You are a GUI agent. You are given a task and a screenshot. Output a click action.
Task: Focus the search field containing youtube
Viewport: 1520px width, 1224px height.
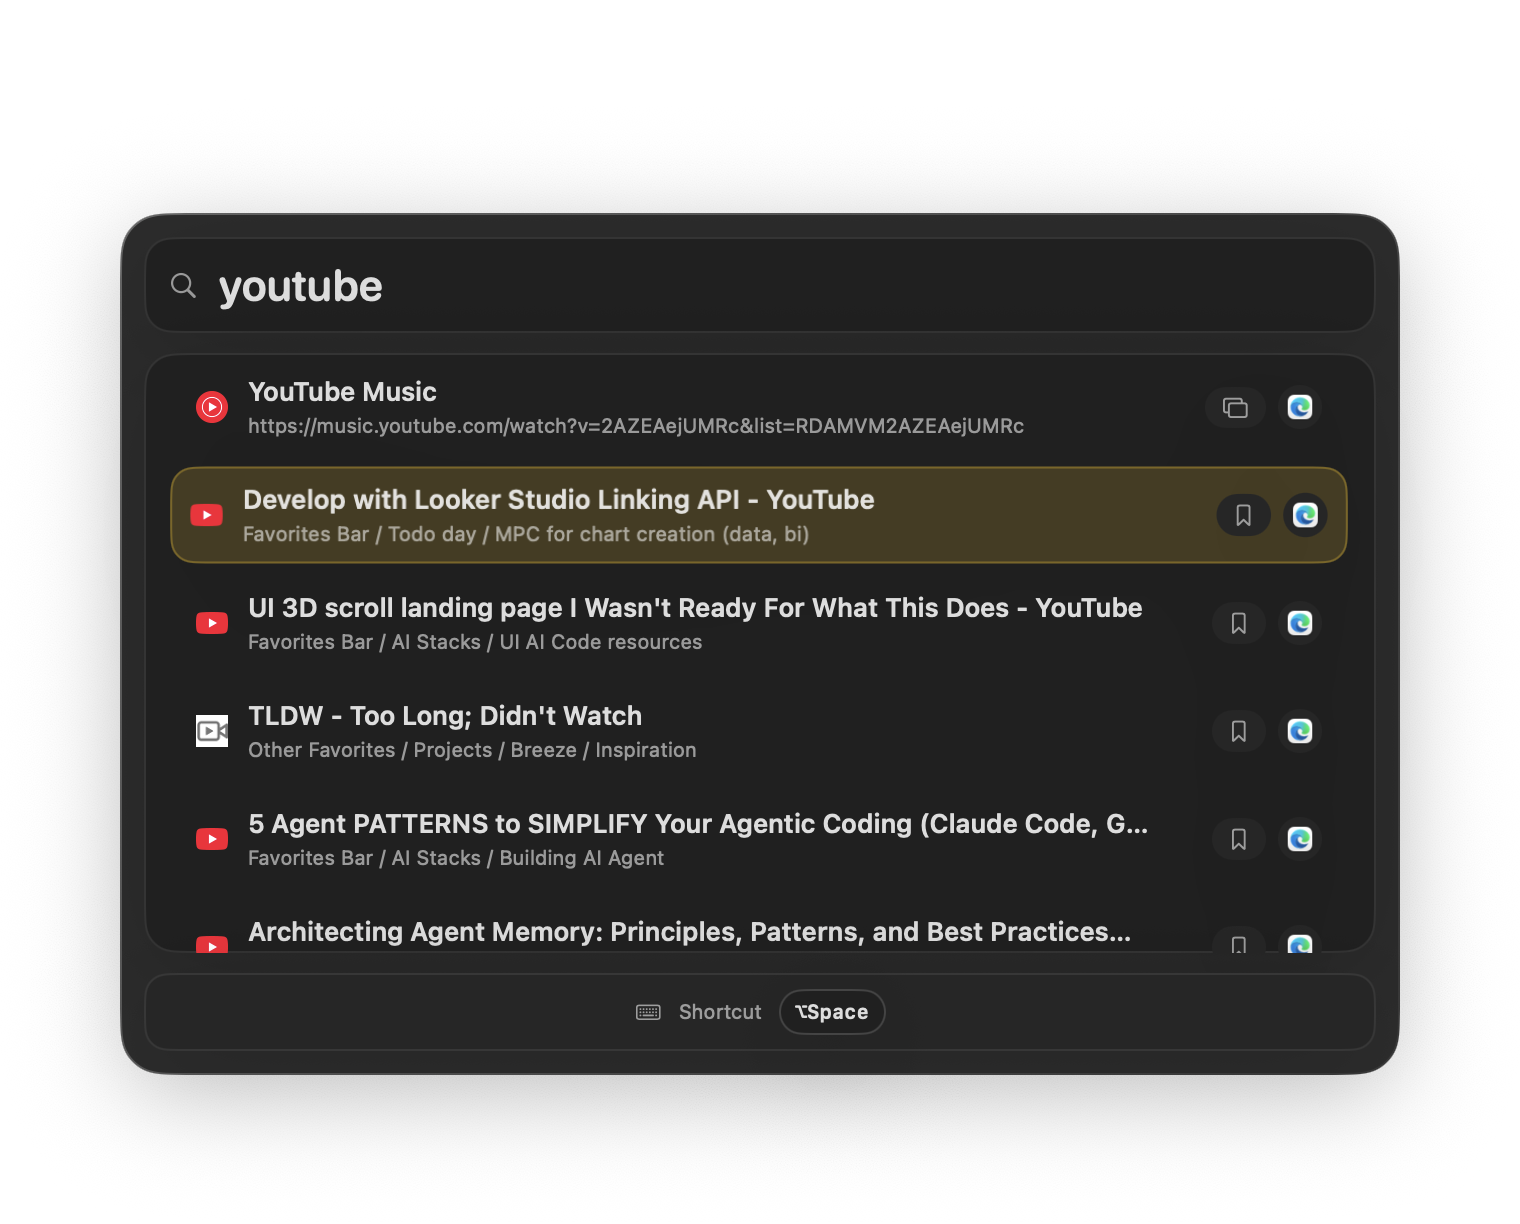760,286
